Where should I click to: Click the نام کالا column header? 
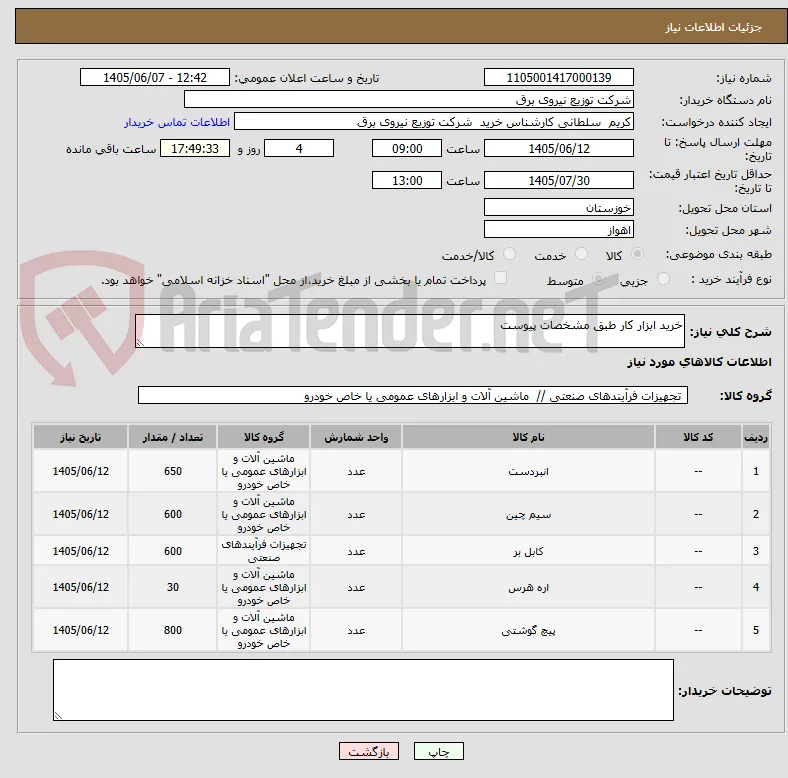pyautogui.click(x=528, y=437)
